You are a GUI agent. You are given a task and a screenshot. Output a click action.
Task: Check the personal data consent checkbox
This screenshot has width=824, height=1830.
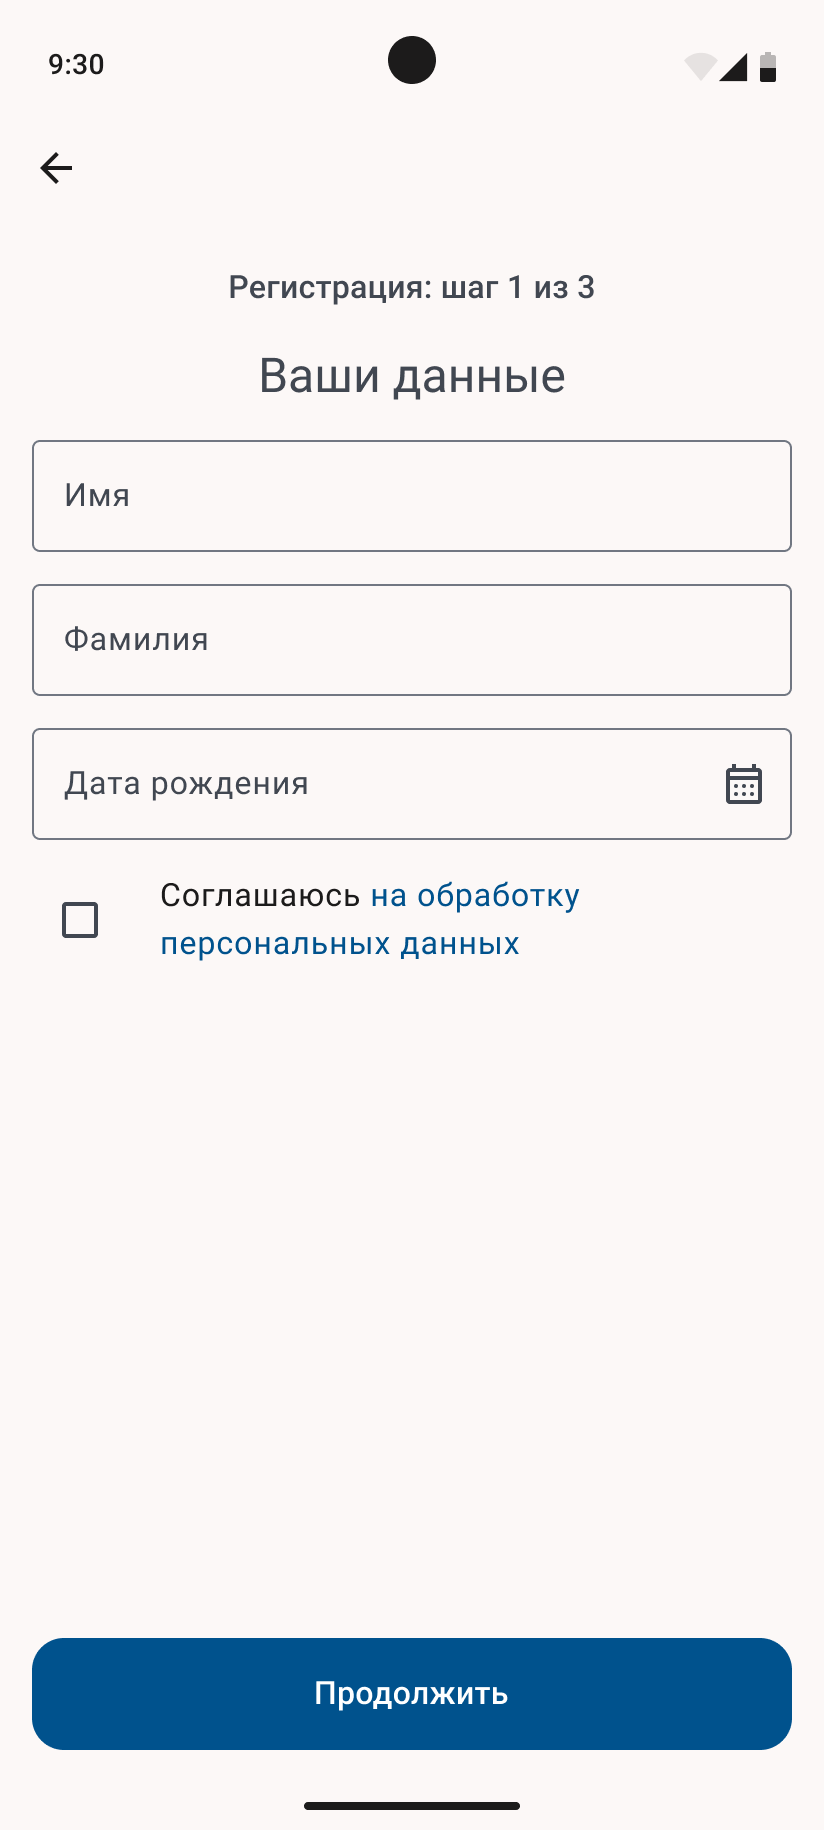80,919
